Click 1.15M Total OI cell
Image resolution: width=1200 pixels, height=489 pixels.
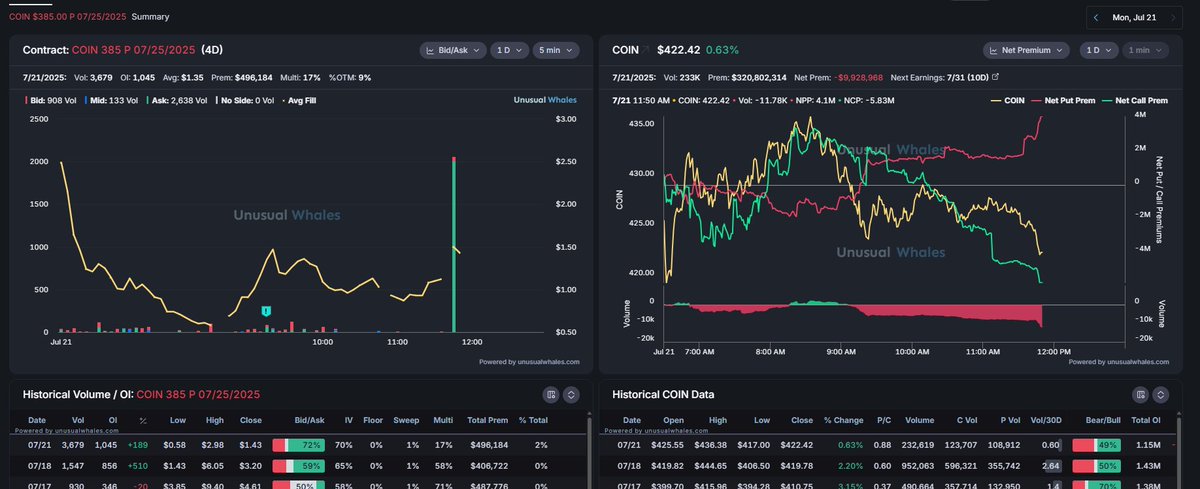click(1149, 444)
